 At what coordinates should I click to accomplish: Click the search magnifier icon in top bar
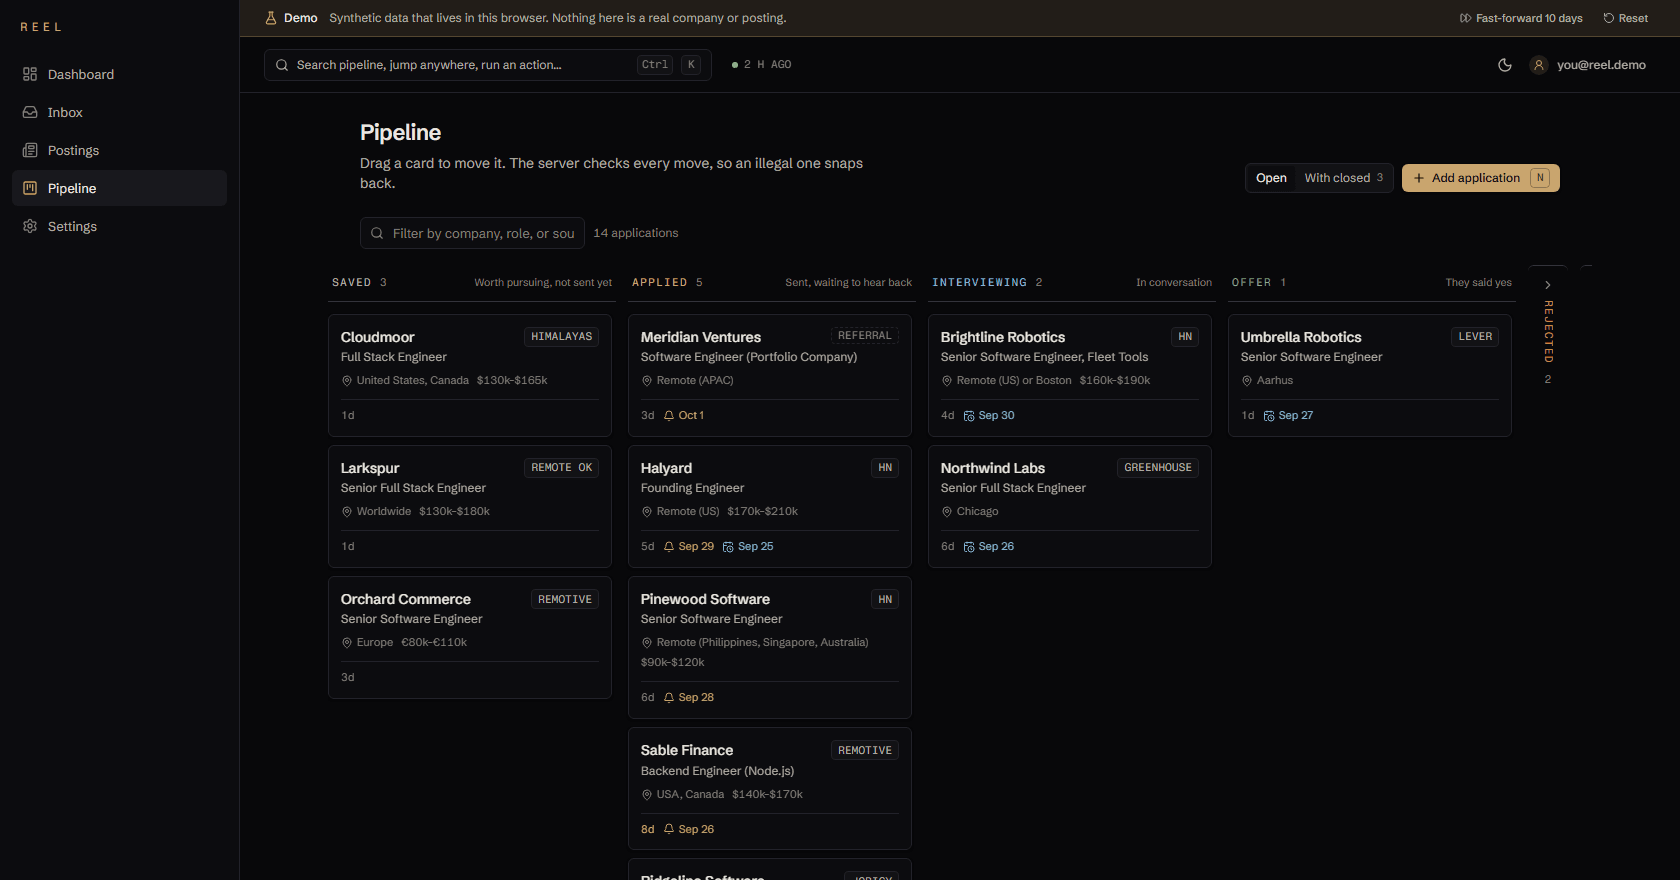[282, 65]
